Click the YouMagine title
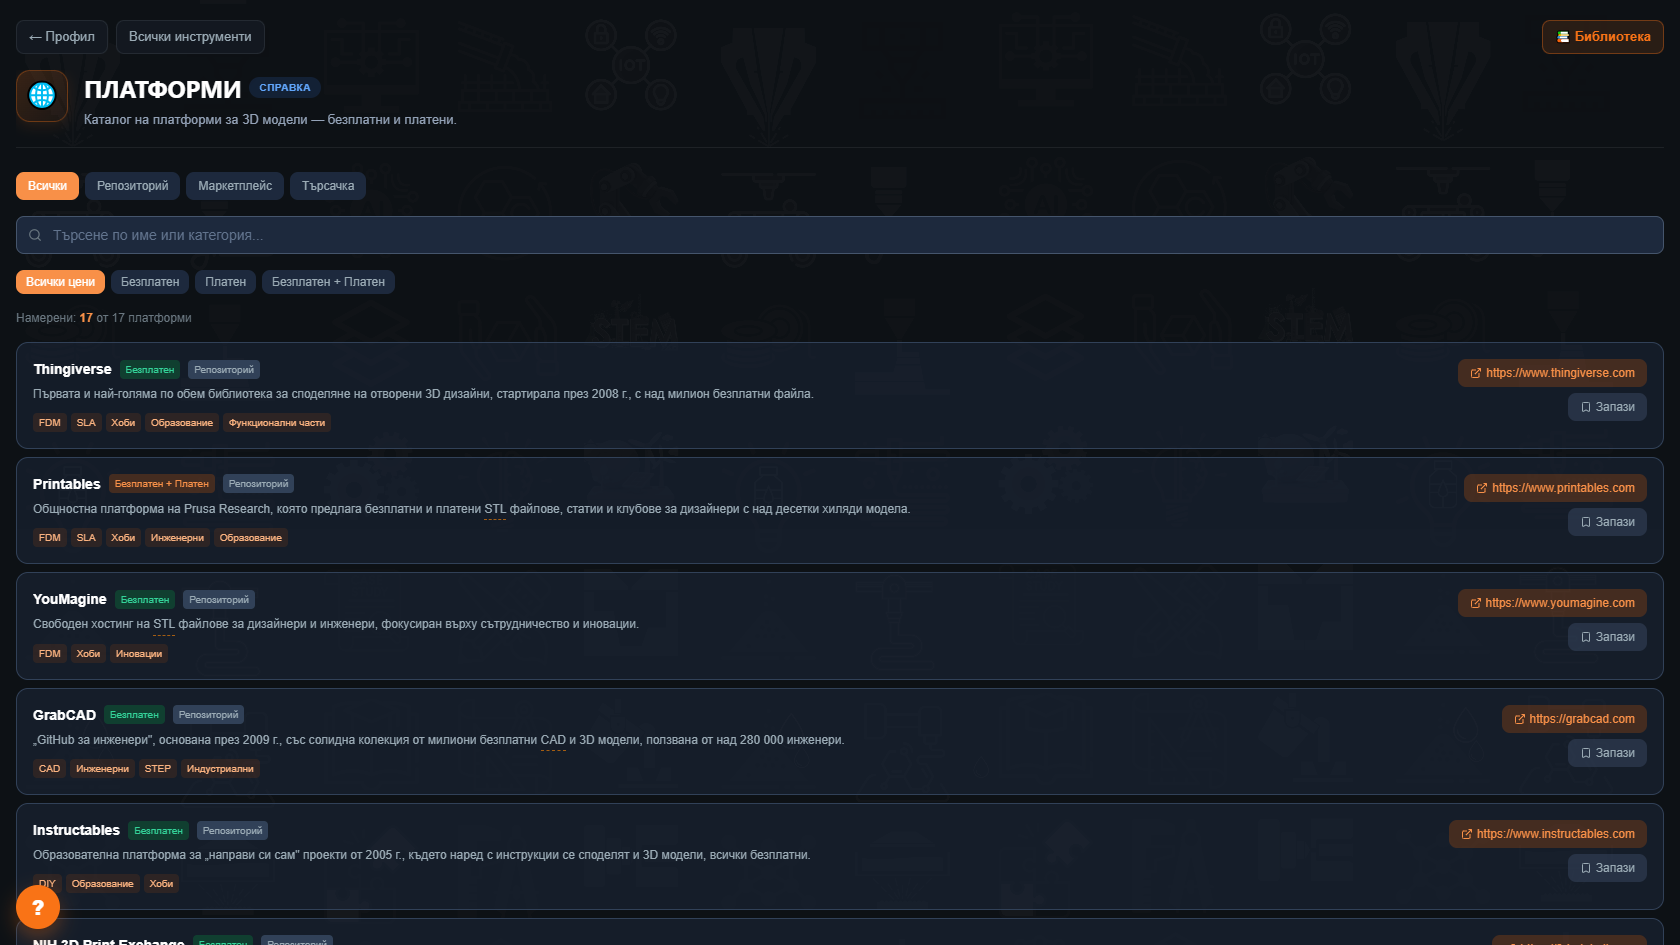Viewport: 1680px width, 945px height. pos(69,599)
